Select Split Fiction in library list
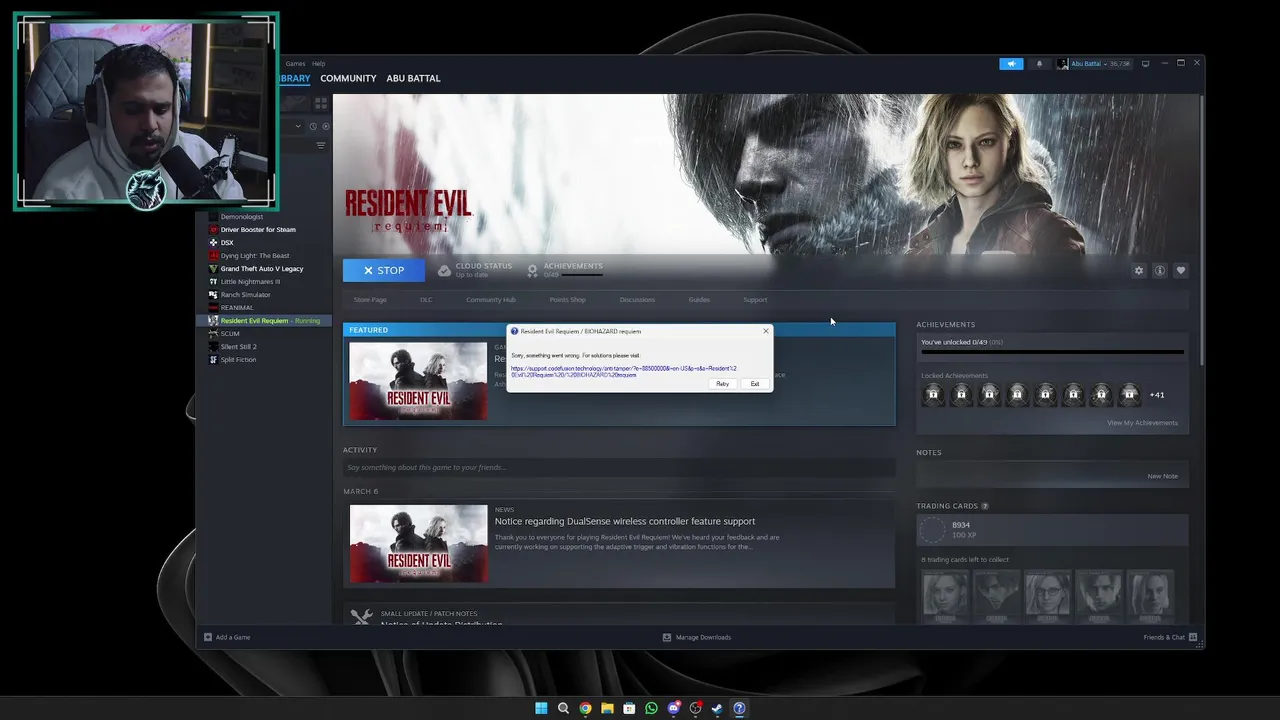 (x=238, y=360)
